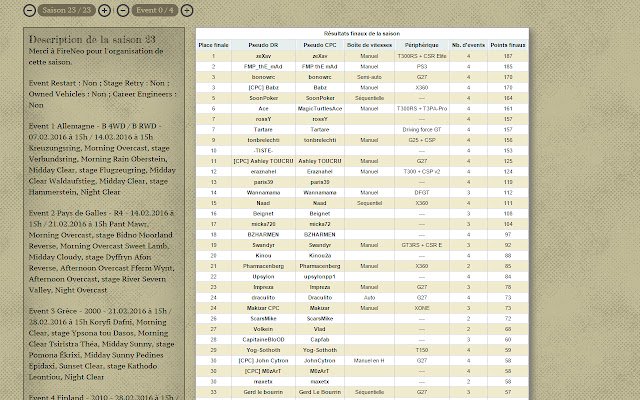This screenshot has height=400, width=640.
Task: Click Gerd le bourrin driver name
Action: (263, 392)
